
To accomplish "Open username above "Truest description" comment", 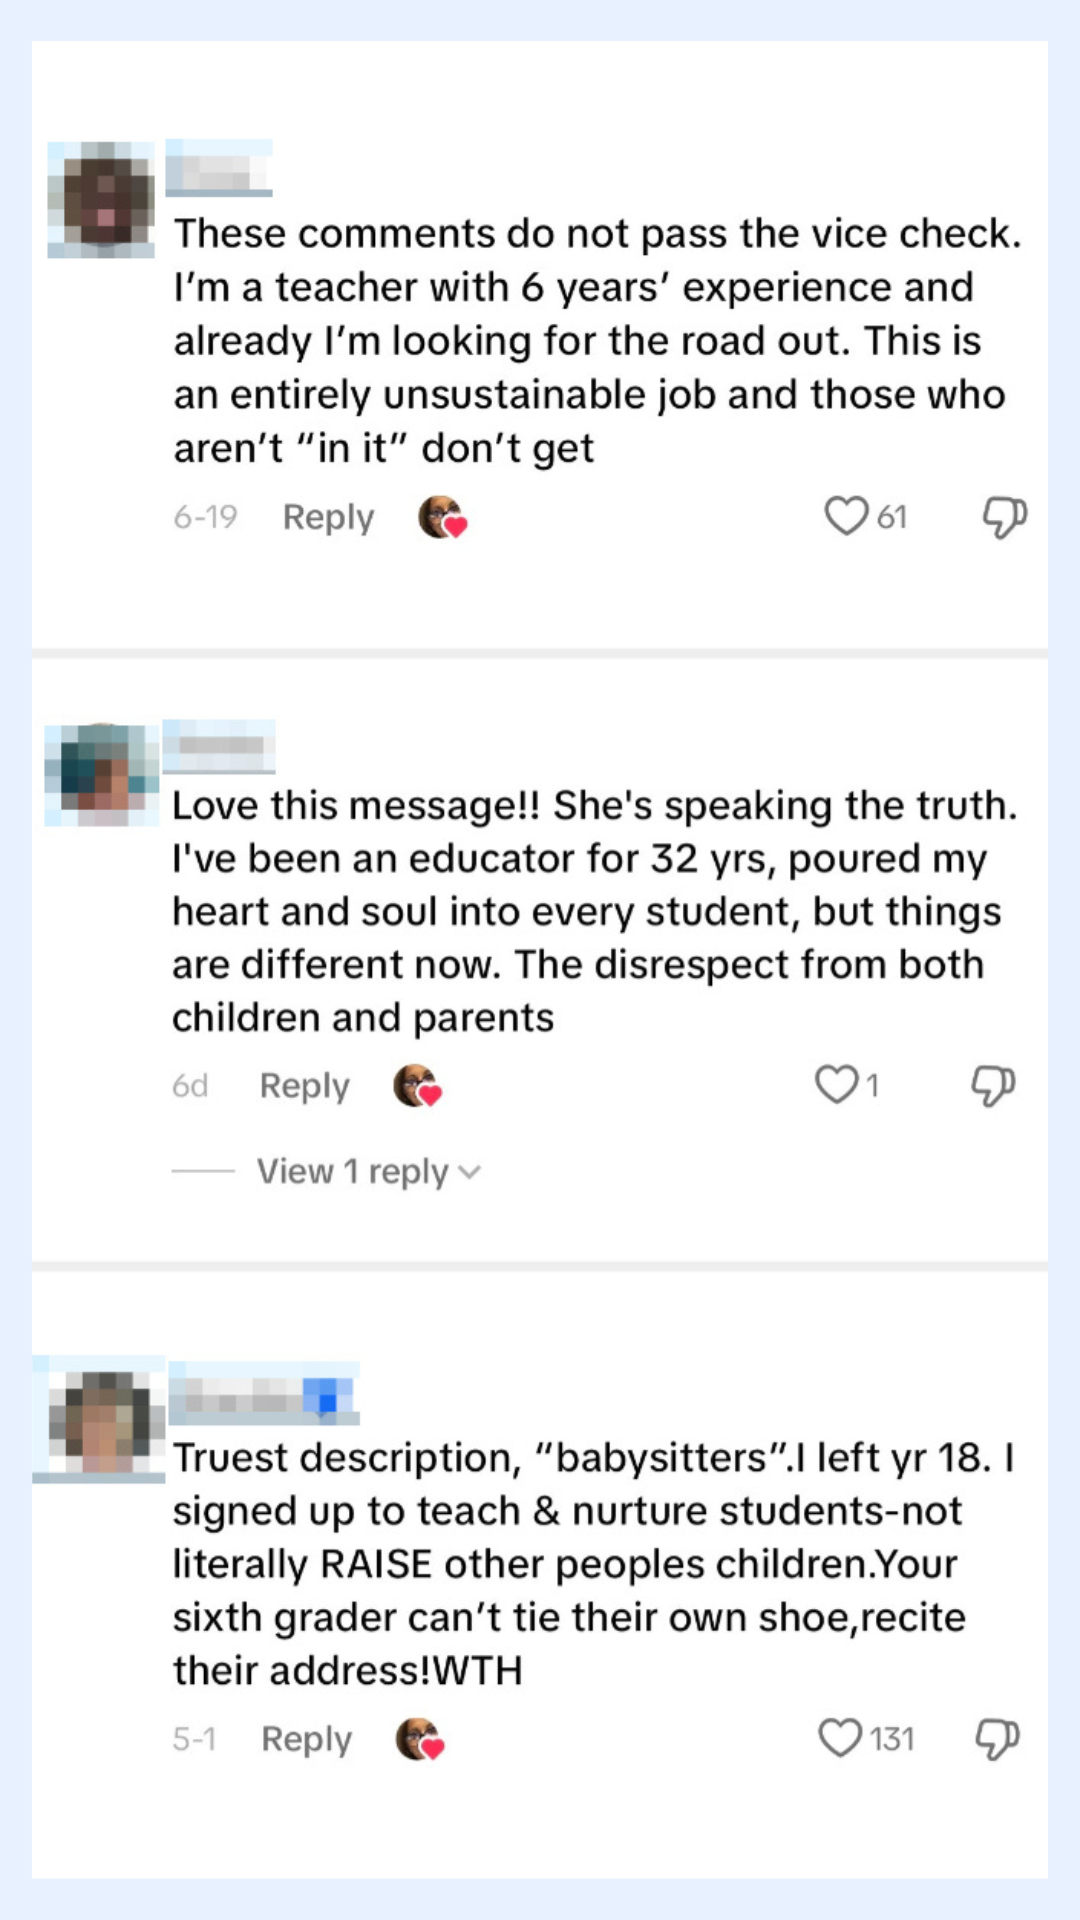I will coord(264,1394).
